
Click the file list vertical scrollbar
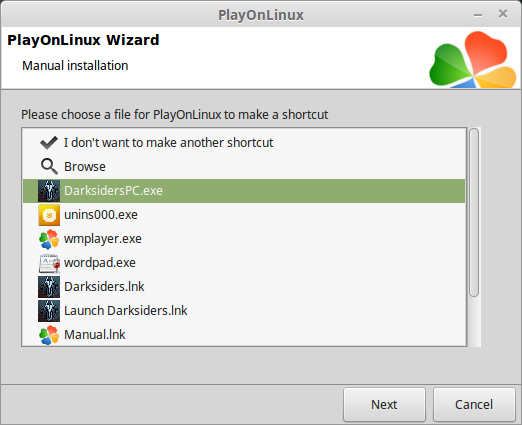coord(474,213)
